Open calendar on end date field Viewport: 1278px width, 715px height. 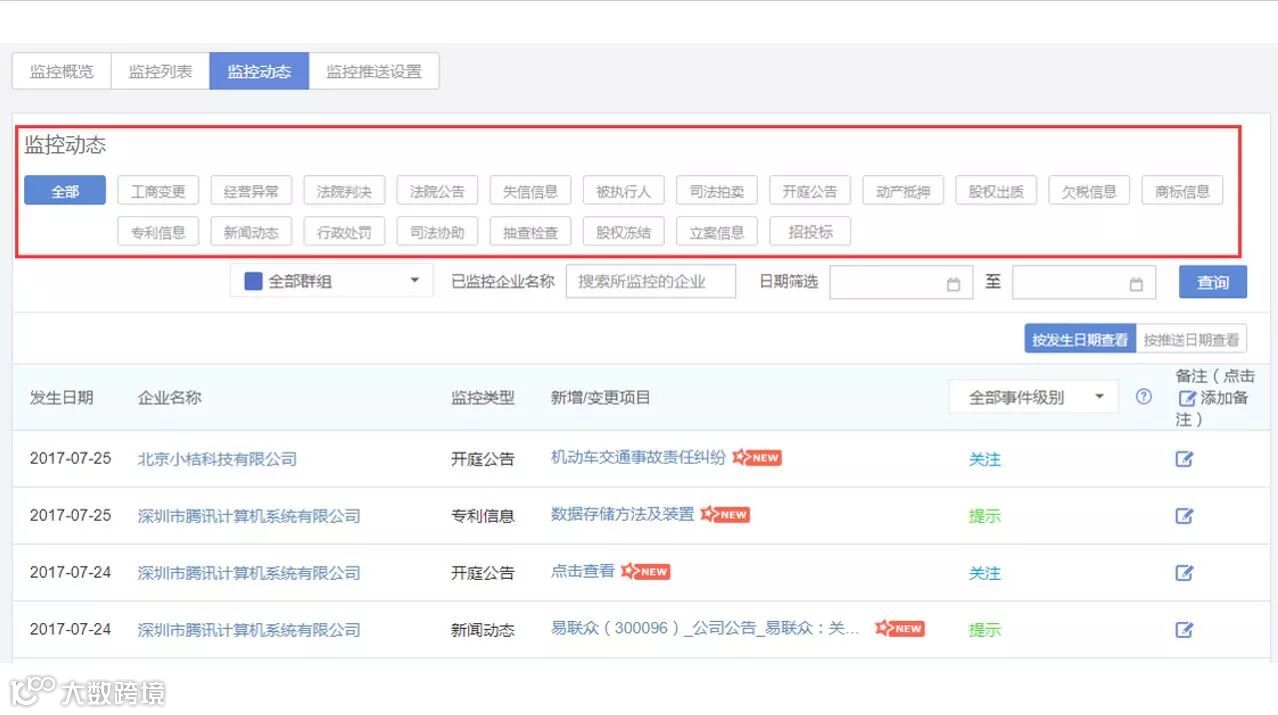(x=1136, y=284)
